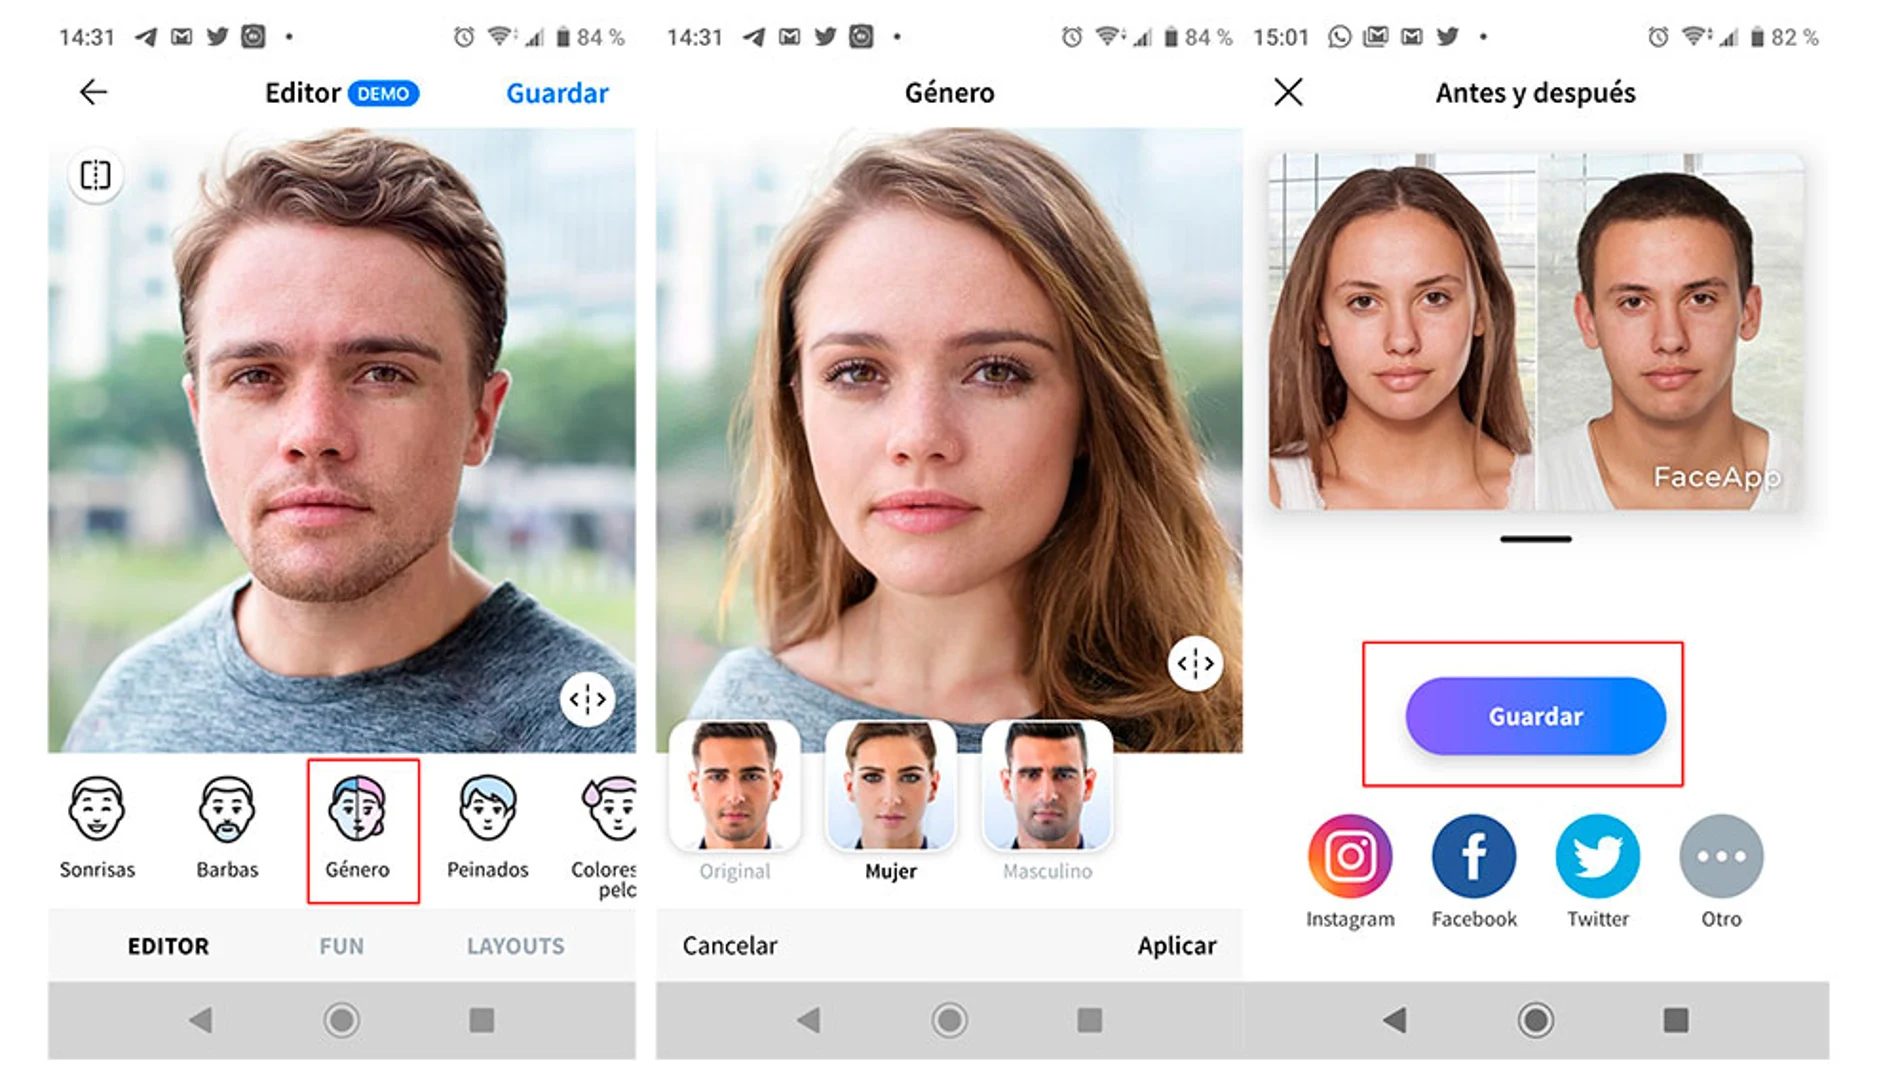This screenshot has height=1069, width=1900.
Task: Tap Aplicar on the Género screen
Action: click(x=1177, y=945)
